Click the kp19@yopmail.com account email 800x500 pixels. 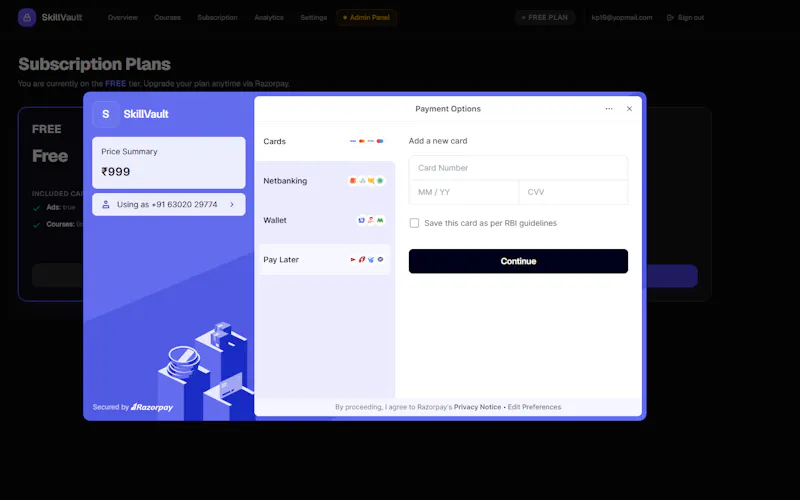(x=621, y=17)
